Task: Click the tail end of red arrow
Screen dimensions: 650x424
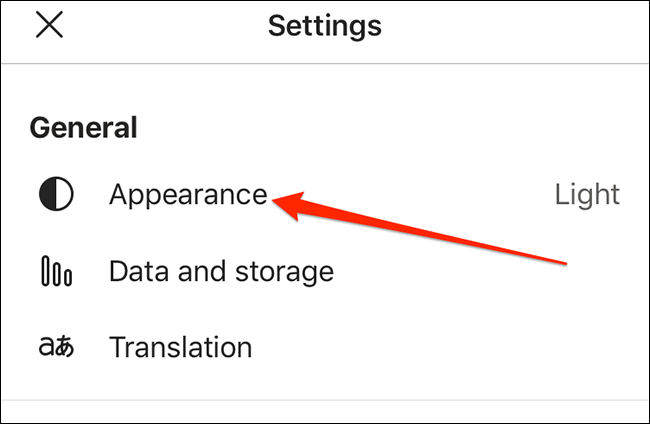Action: (565, 262)
